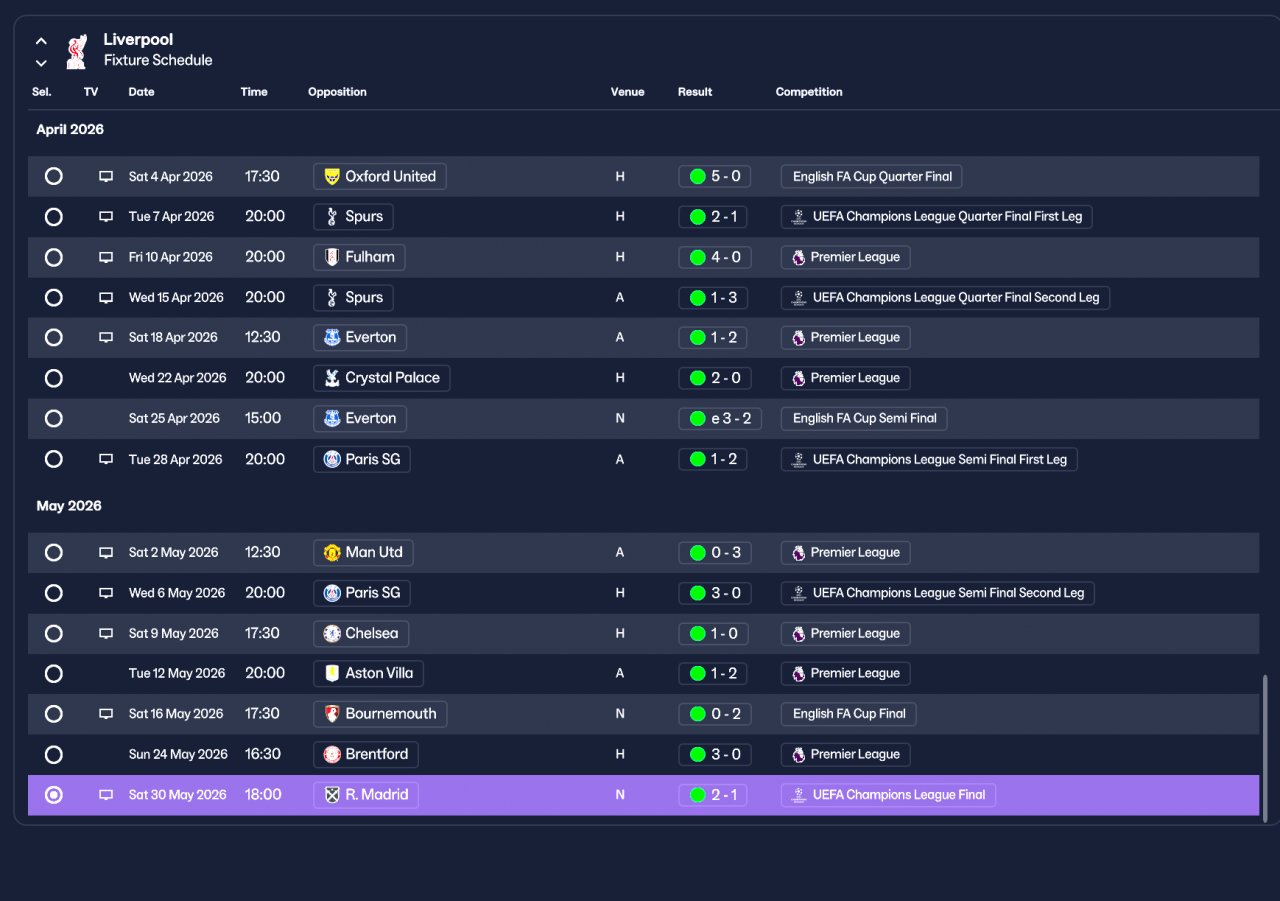Click the Result column header

pos(695,92)
